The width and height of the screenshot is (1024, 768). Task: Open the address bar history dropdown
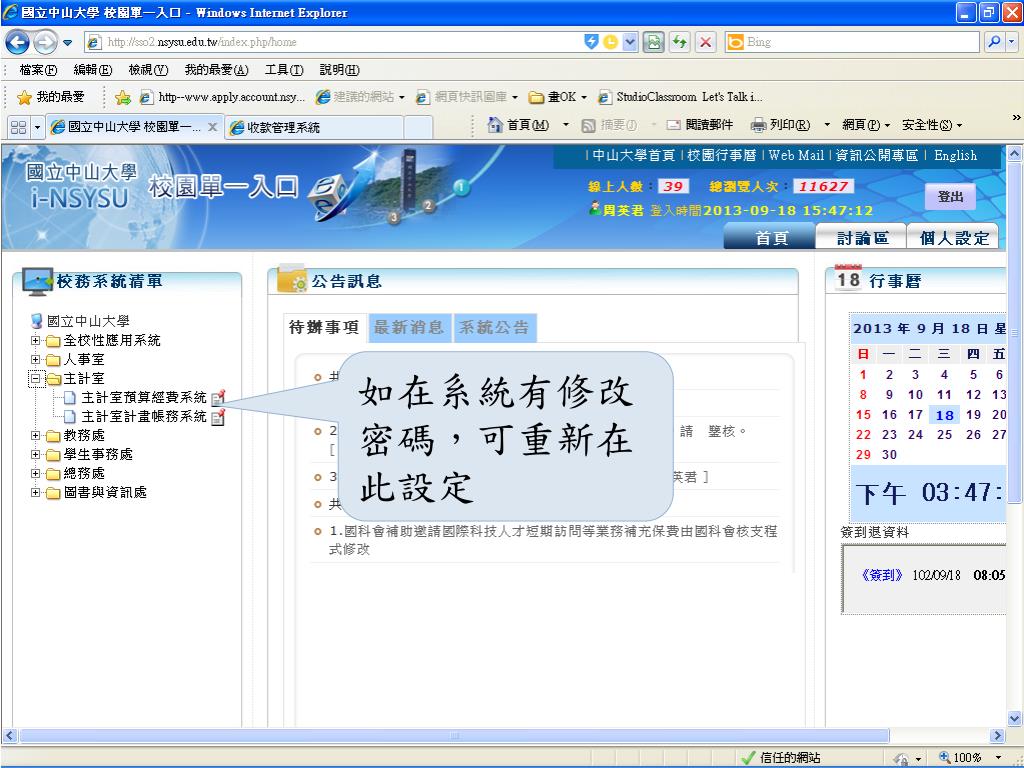(630, 42)
